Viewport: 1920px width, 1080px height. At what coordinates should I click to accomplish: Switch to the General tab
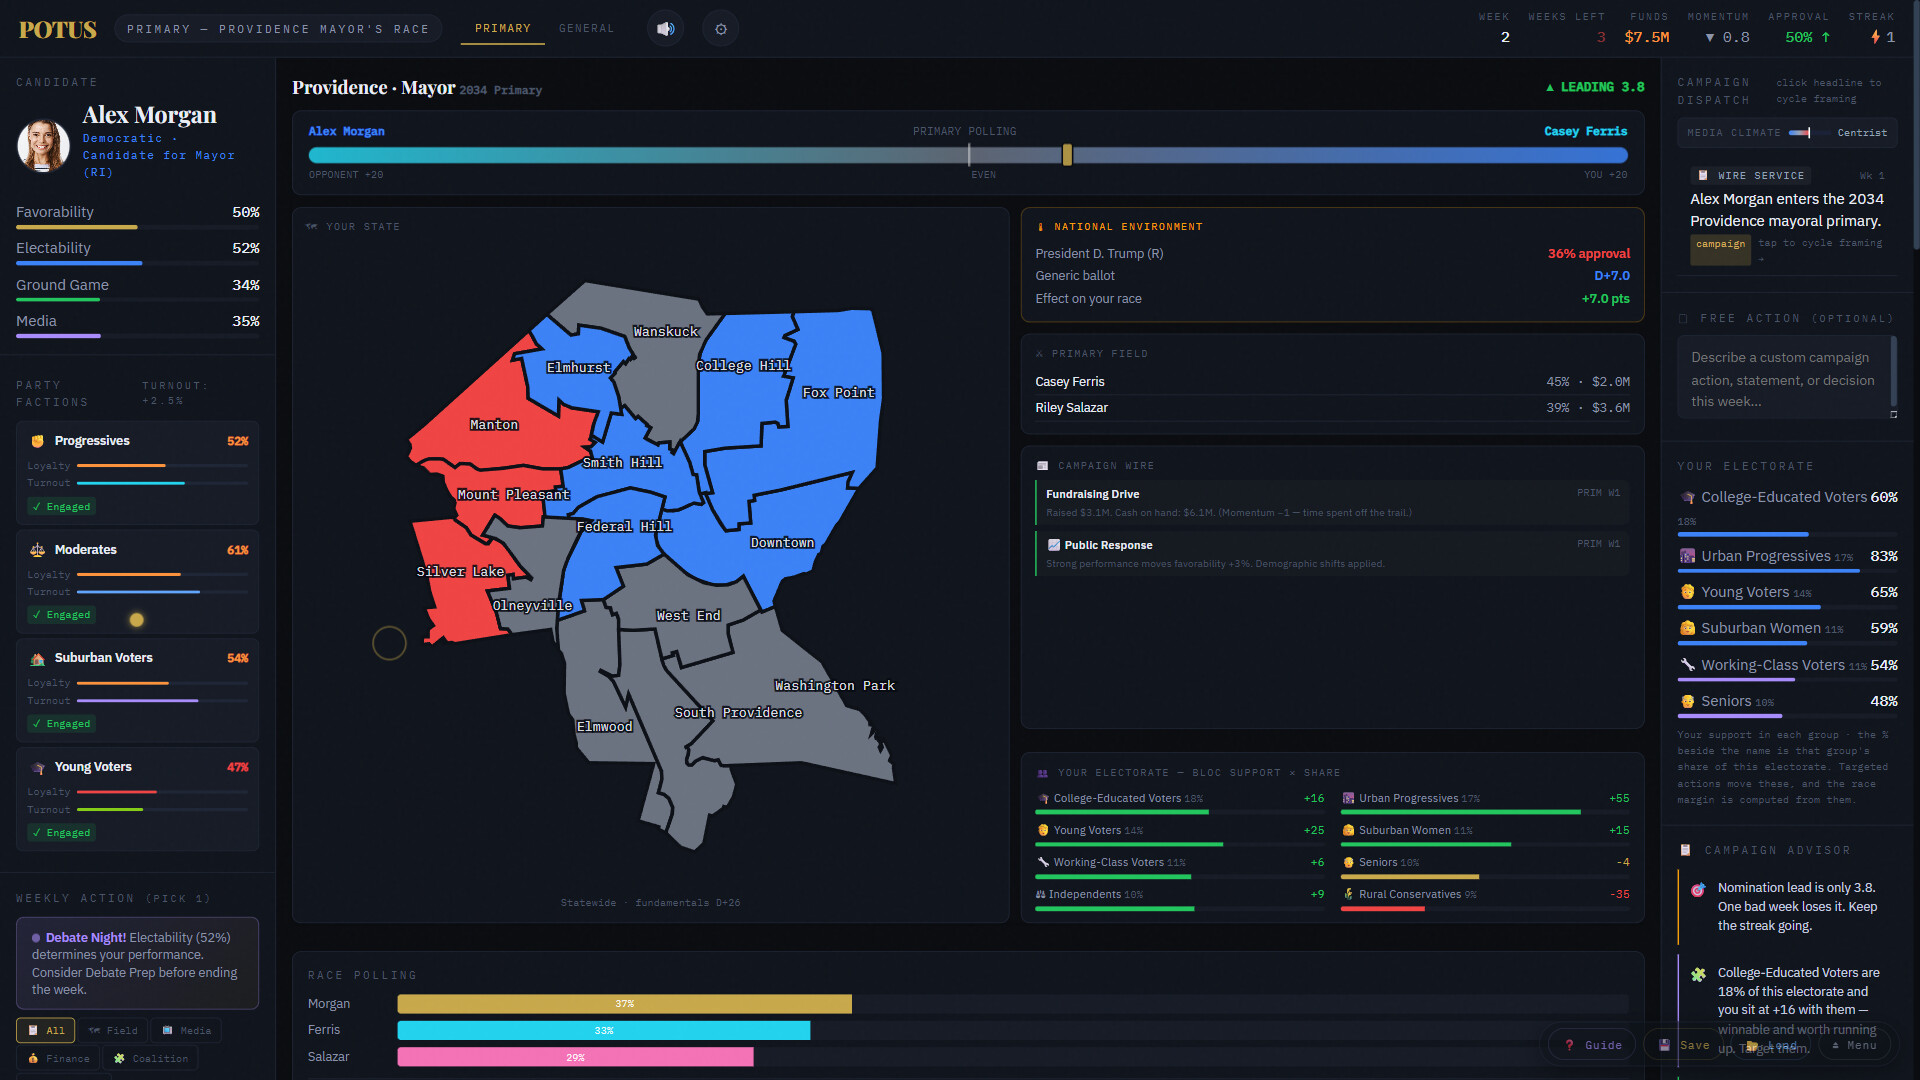587,29
